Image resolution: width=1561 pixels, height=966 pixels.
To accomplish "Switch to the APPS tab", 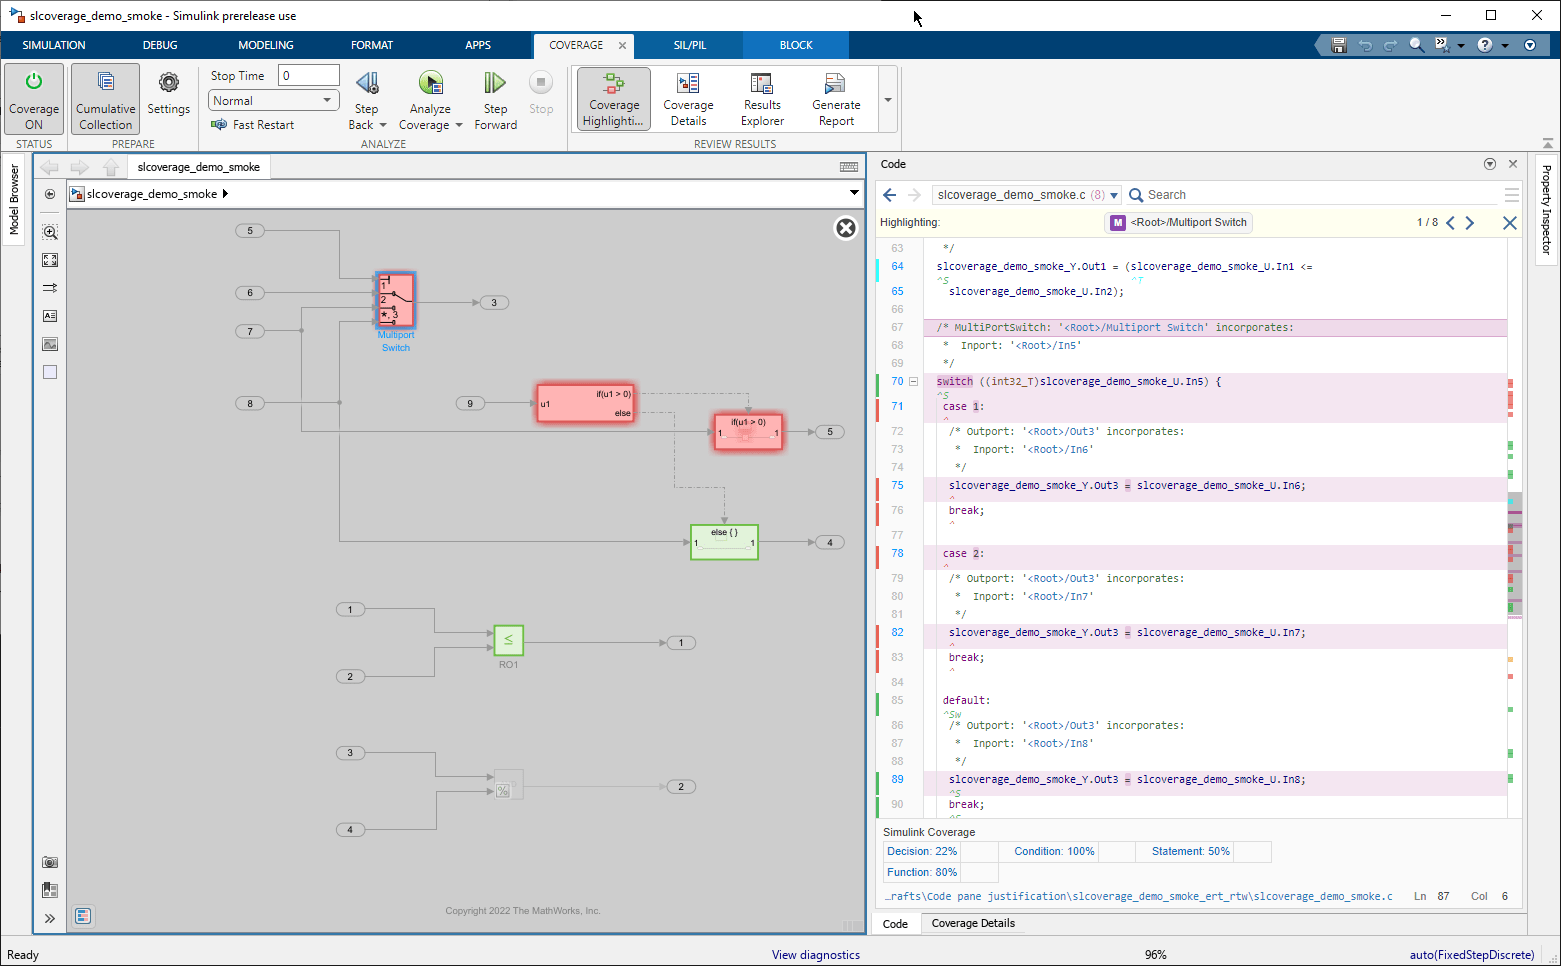I will 478,45.
